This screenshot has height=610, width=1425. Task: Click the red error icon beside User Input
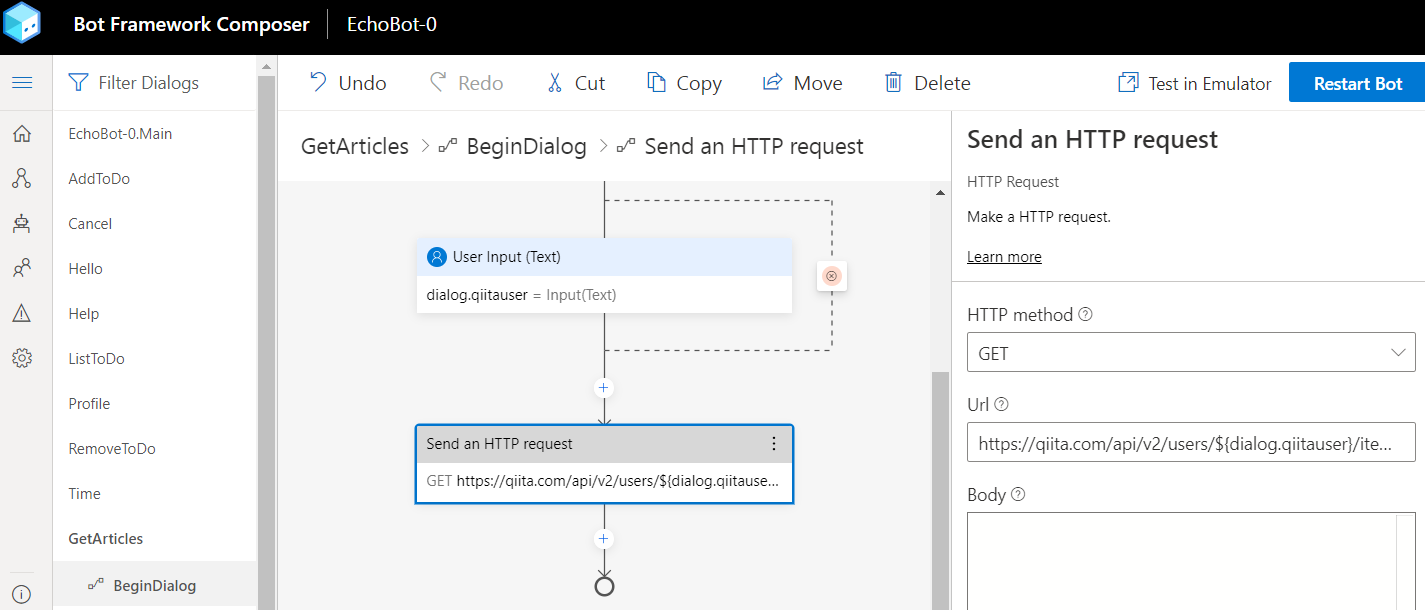(831, 276)
